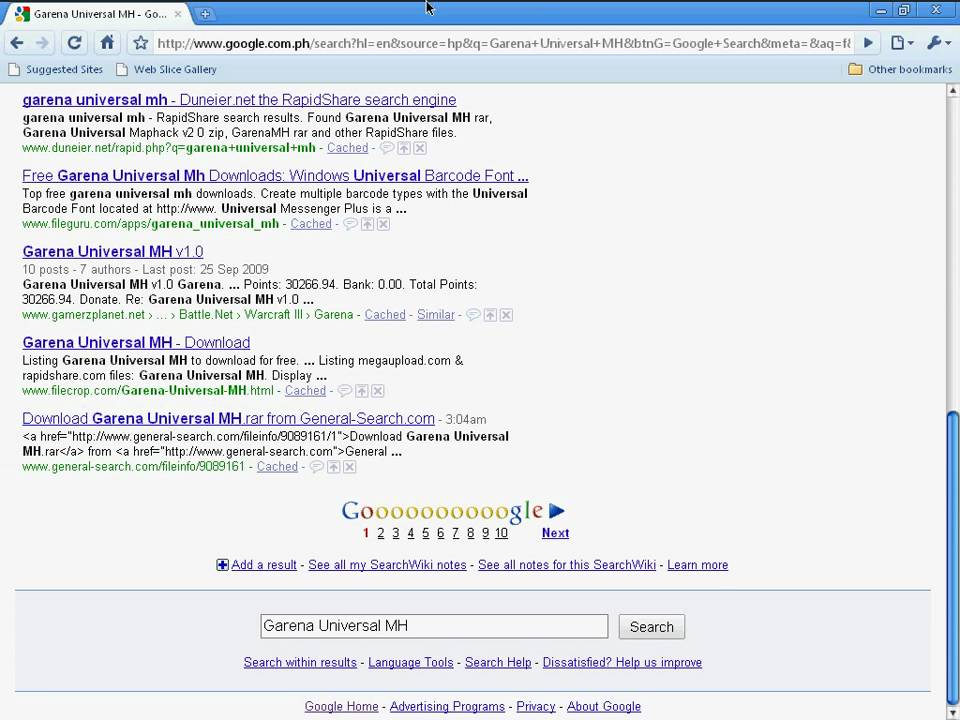This screenshot has width=960, height=720.
Task: Click Learn more link
Action: [698, 565]
